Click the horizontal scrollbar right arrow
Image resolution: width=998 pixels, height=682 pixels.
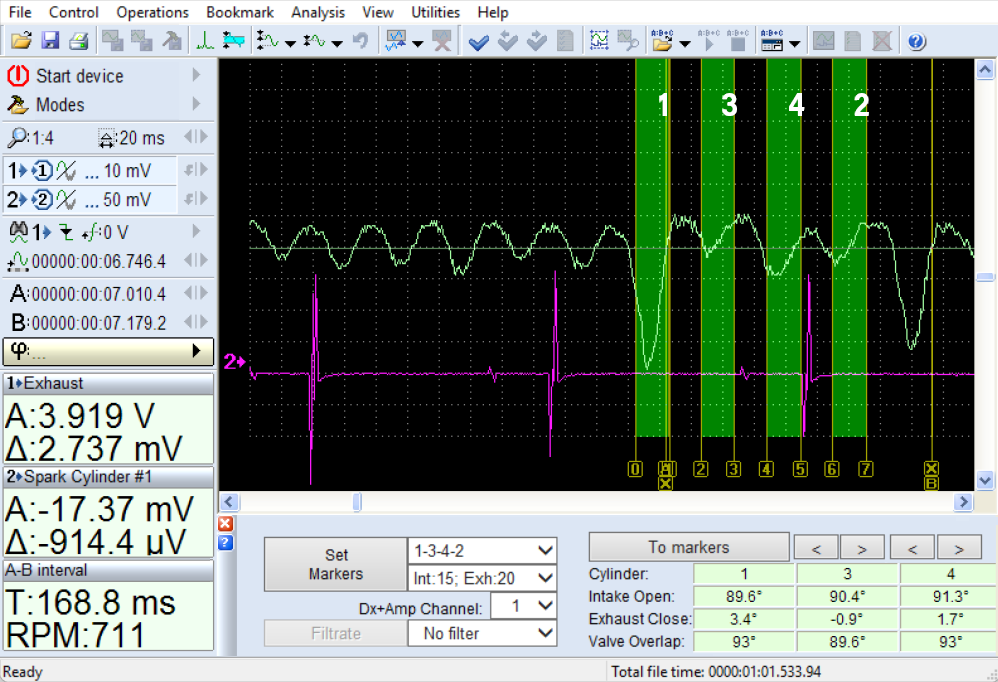(x=963, y=502)
